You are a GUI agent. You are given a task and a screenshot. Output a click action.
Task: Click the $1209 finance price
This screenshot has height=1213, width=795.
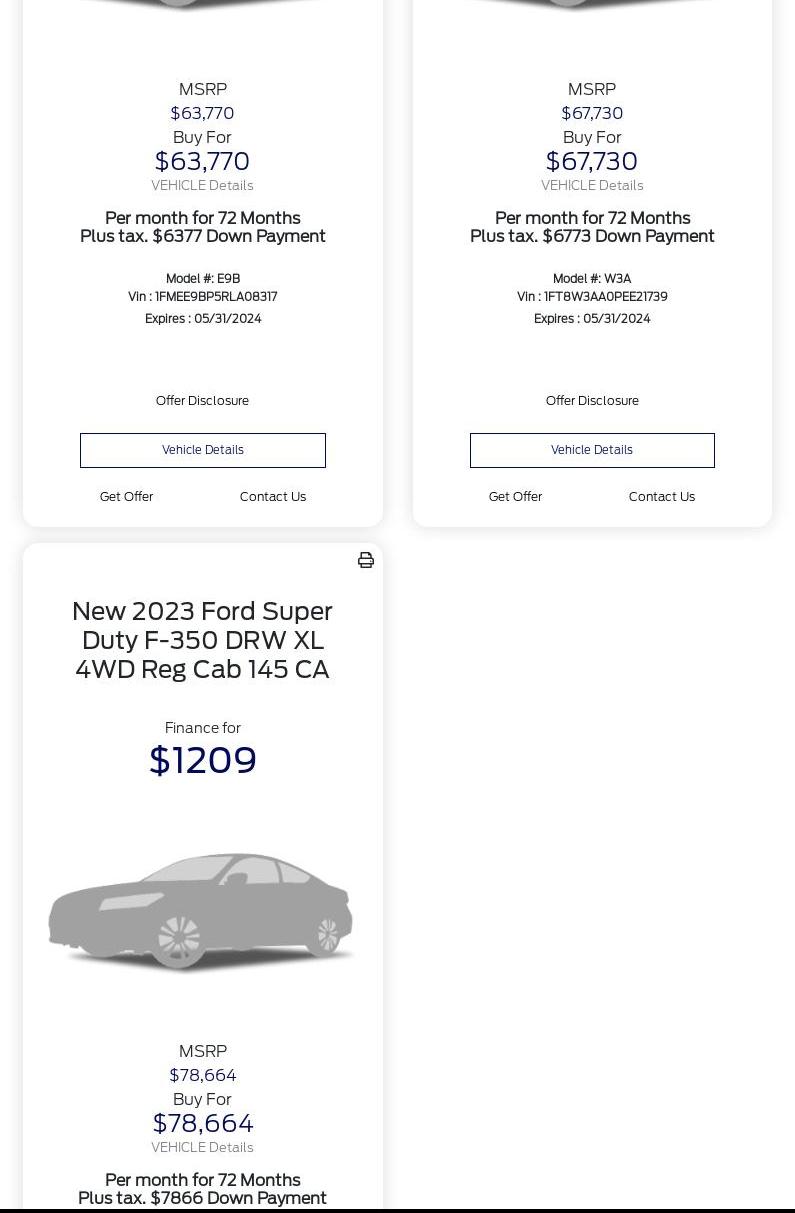point(203,761)
